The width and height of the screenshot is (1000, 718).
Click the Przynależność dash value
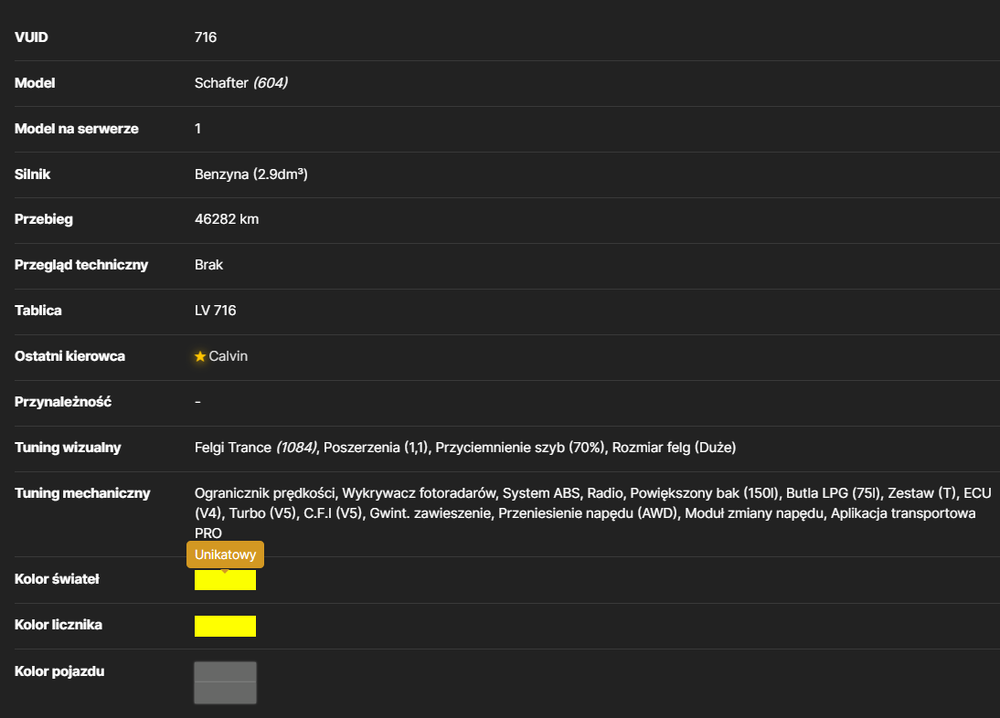[198, 402]
